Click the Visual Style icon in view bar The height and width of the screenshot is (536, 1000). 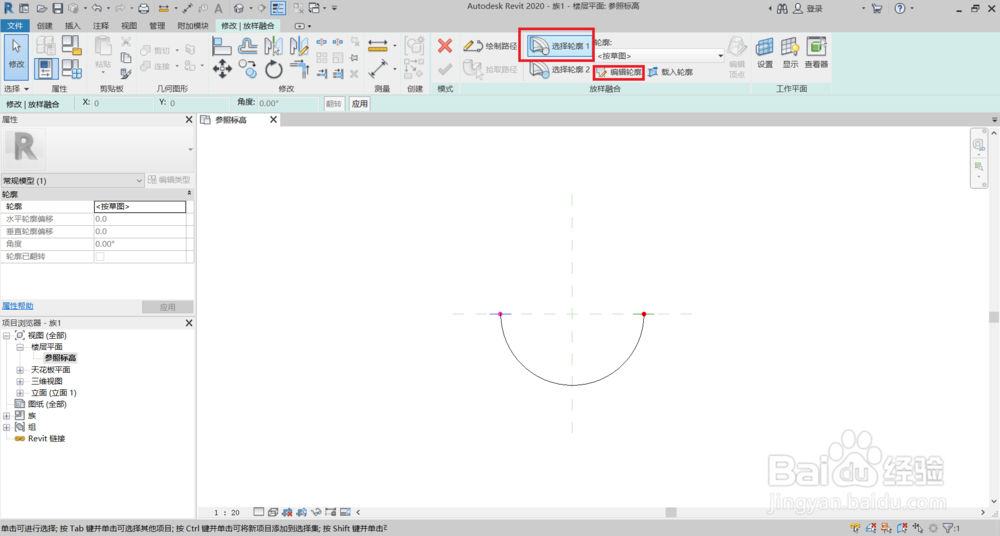(x=272, y=512)
